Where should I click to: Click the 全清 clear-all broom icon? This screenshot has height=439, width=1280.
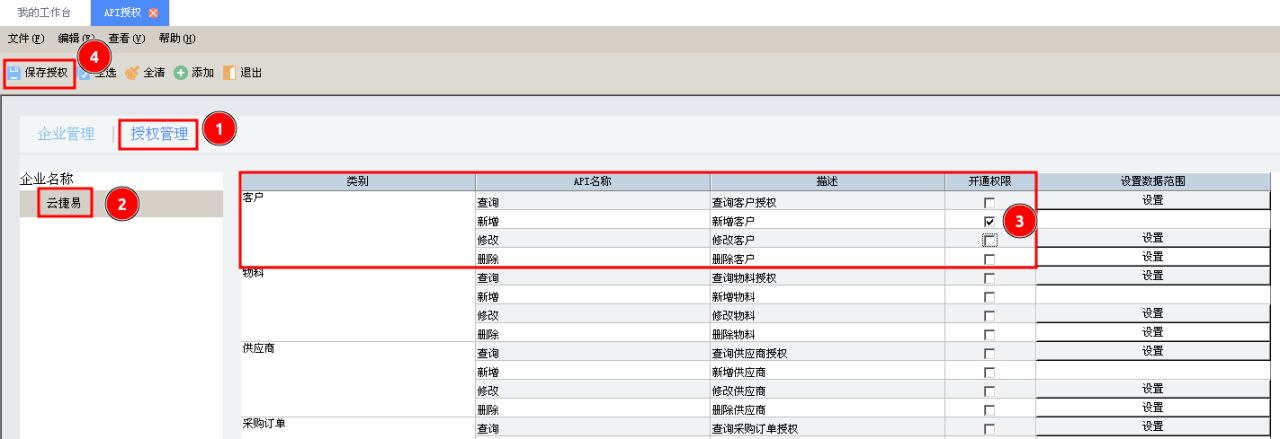coord(132,73)
